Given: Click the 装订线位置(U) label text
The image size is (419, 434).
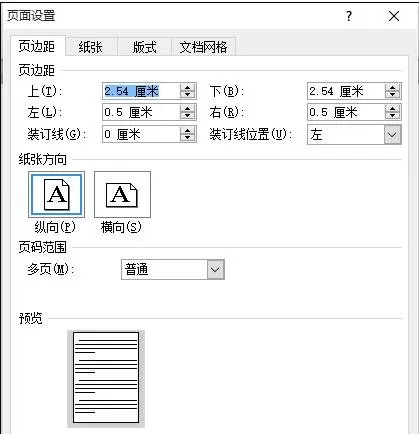Looking at the screenshot, I should pyautogui.click(x=251, y=134).
